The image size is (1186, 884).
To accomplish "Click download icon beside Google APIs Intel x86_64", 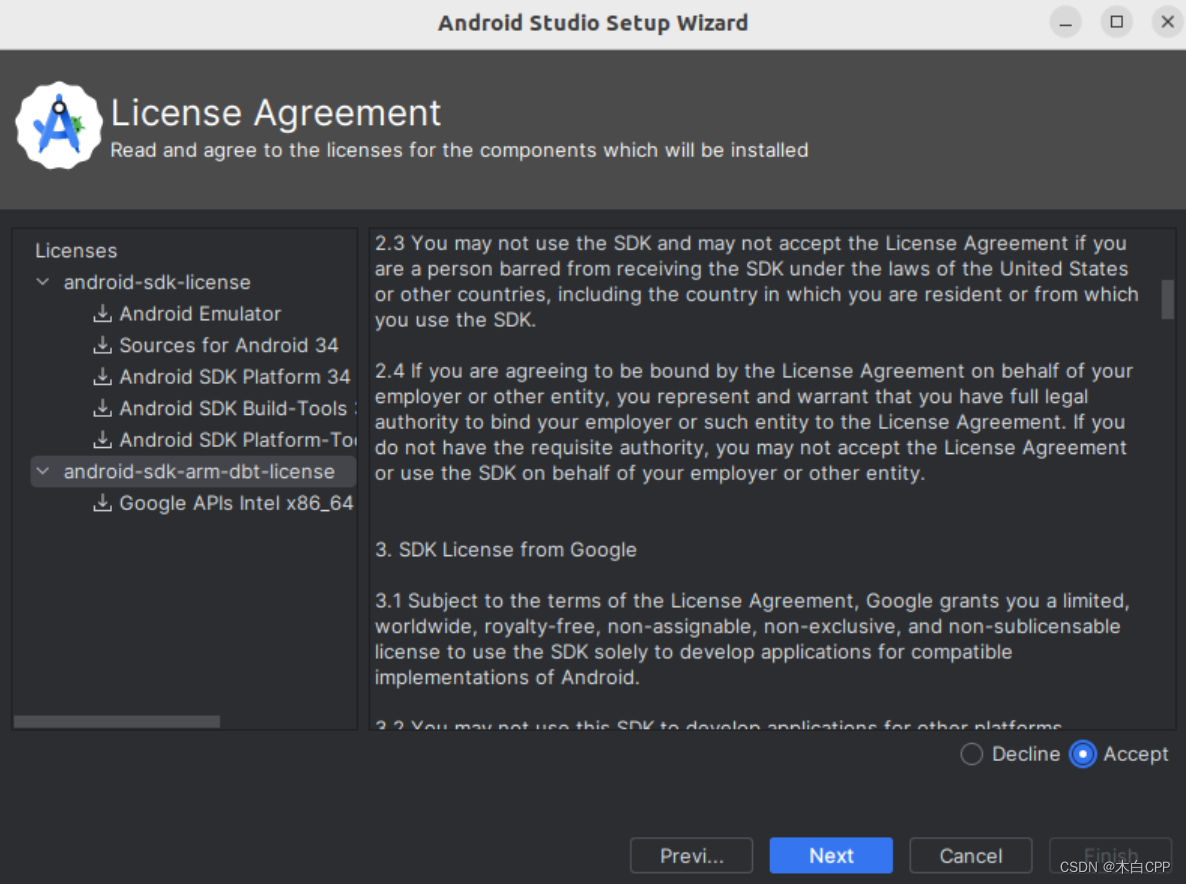I will (x=102, y=503).
